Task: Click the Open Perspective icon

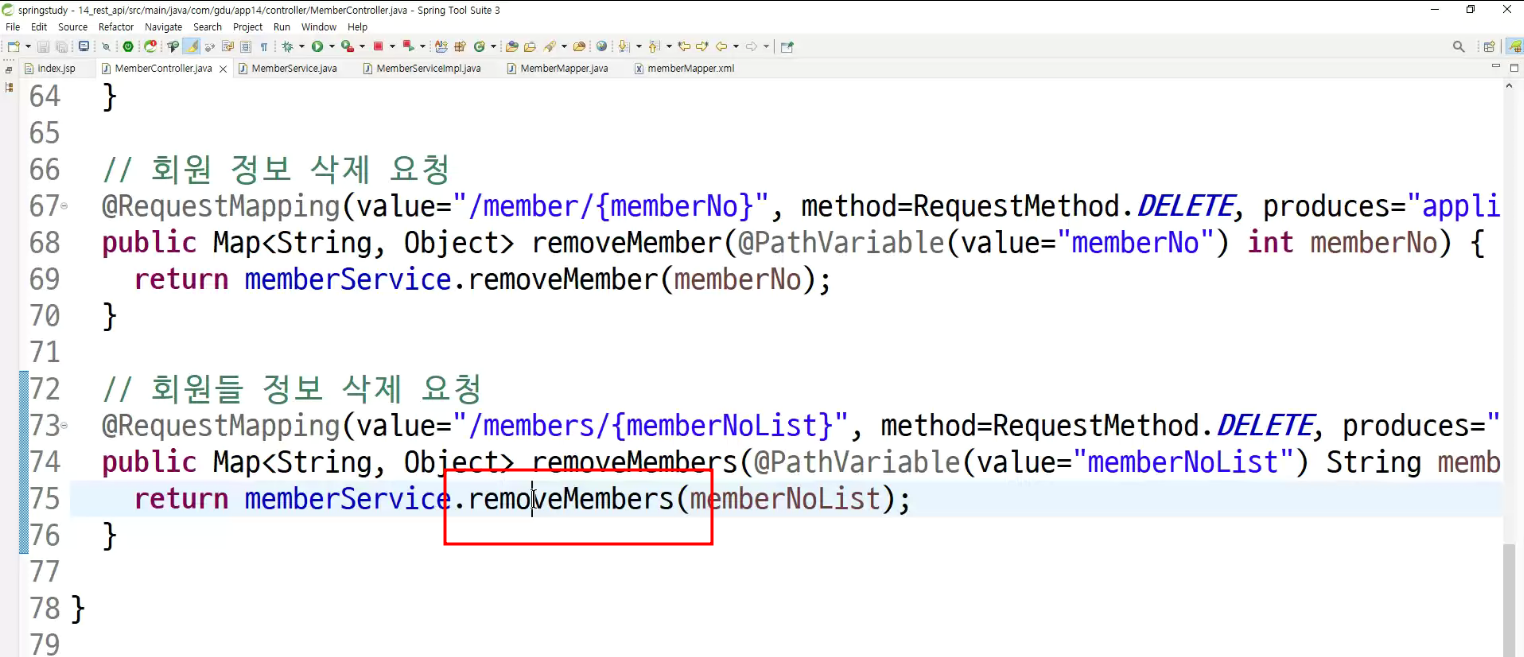Action: click(x=1489, y=46)
